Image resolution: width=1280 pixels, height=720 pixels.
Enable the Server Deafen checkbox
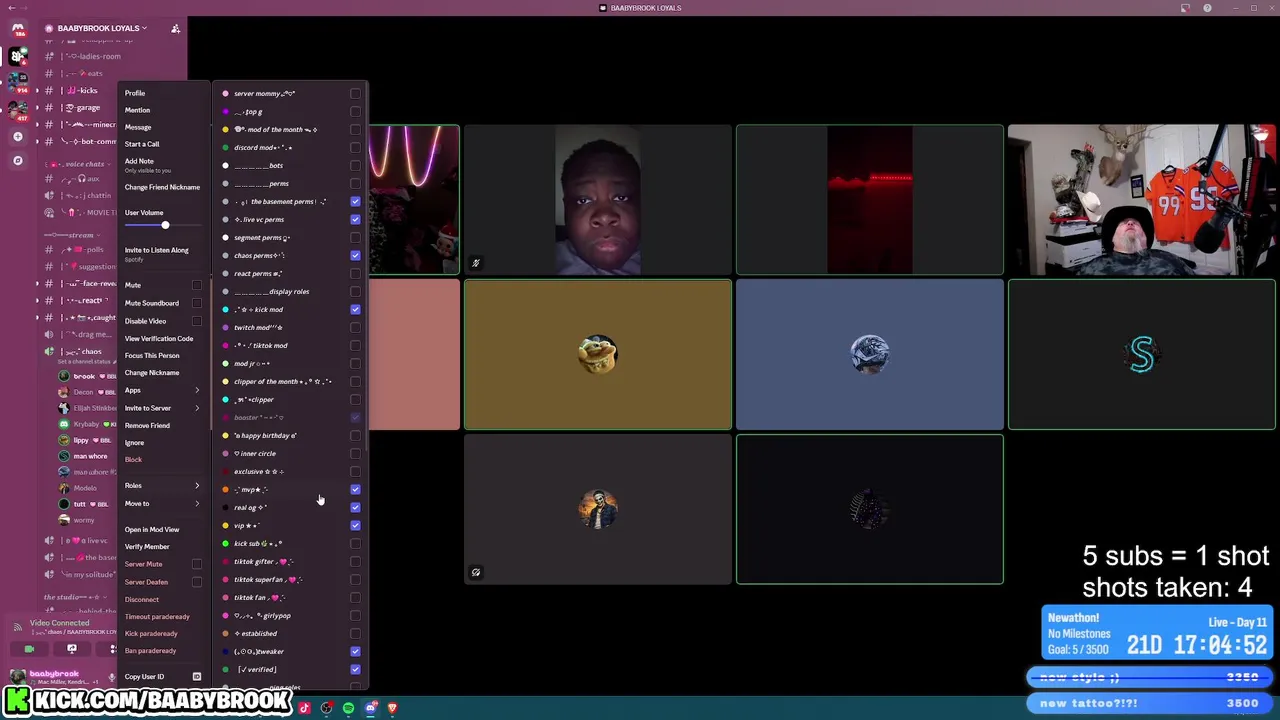196,582
